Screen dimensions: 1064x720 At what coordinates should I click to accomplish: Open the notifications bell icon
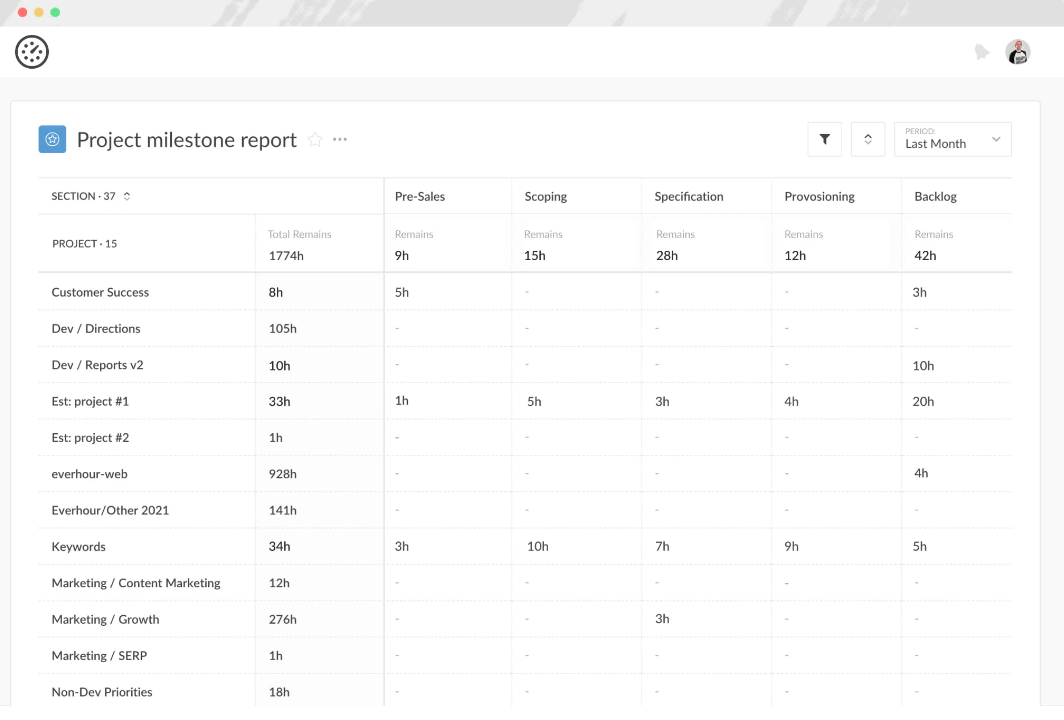(981, 52)
